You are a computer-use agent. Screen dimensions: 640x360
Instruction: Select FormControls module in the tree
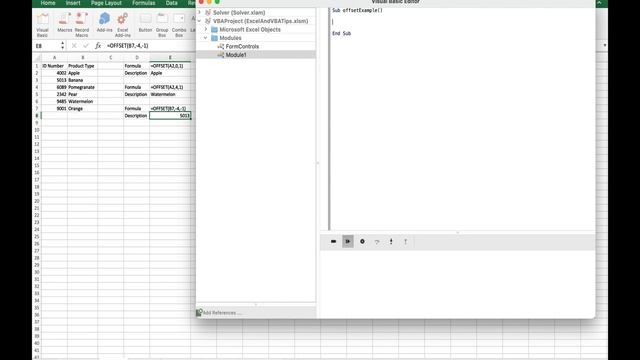click(x=242, y=47)
